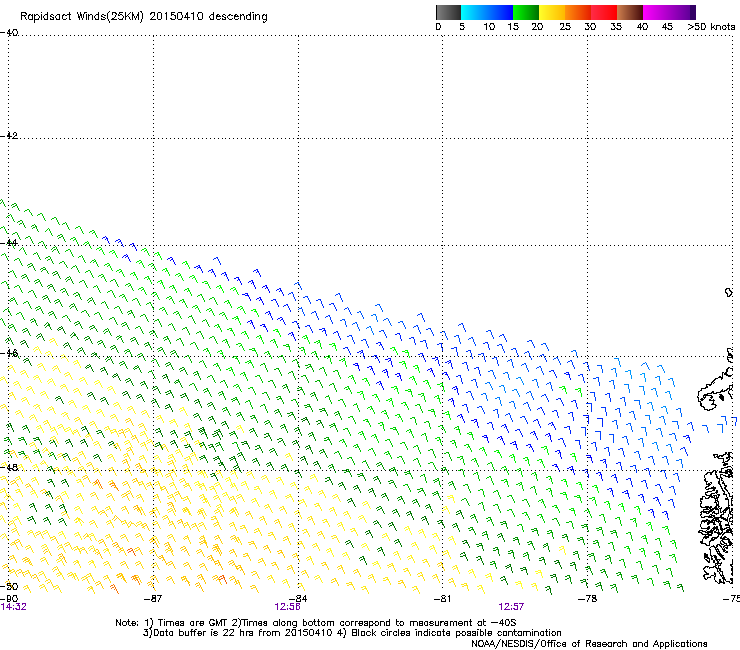Click the brown 35-40 knots color segment

point(630,12)
